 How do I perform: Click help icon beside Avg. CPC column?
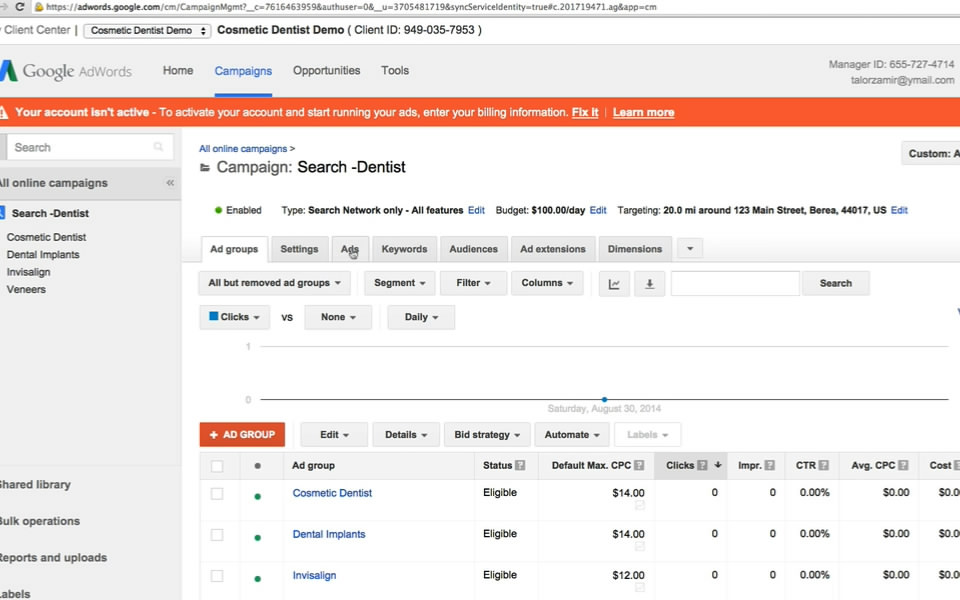[x=903, y=465]
